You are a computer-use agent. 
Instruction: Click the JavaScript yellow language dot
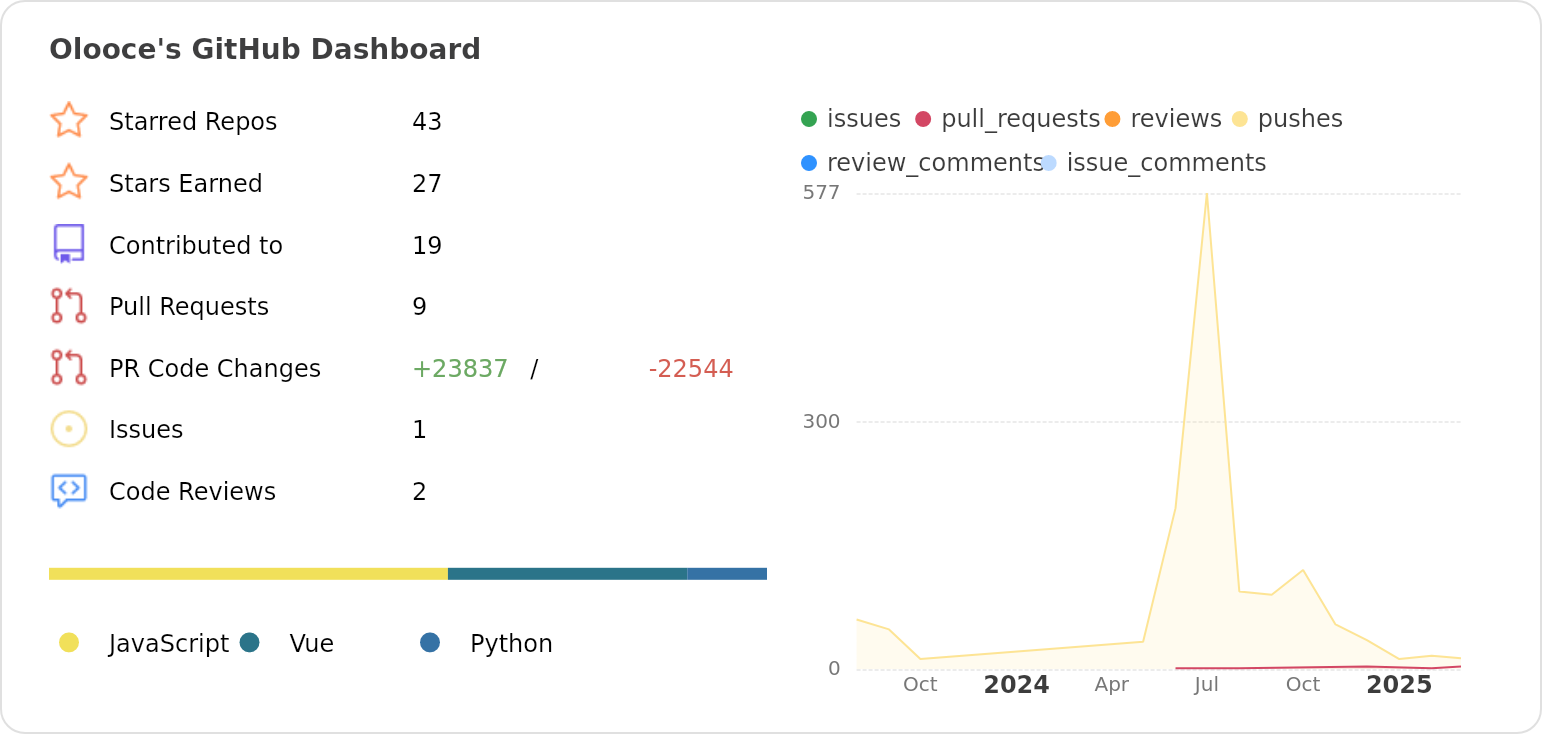point(69,642)
